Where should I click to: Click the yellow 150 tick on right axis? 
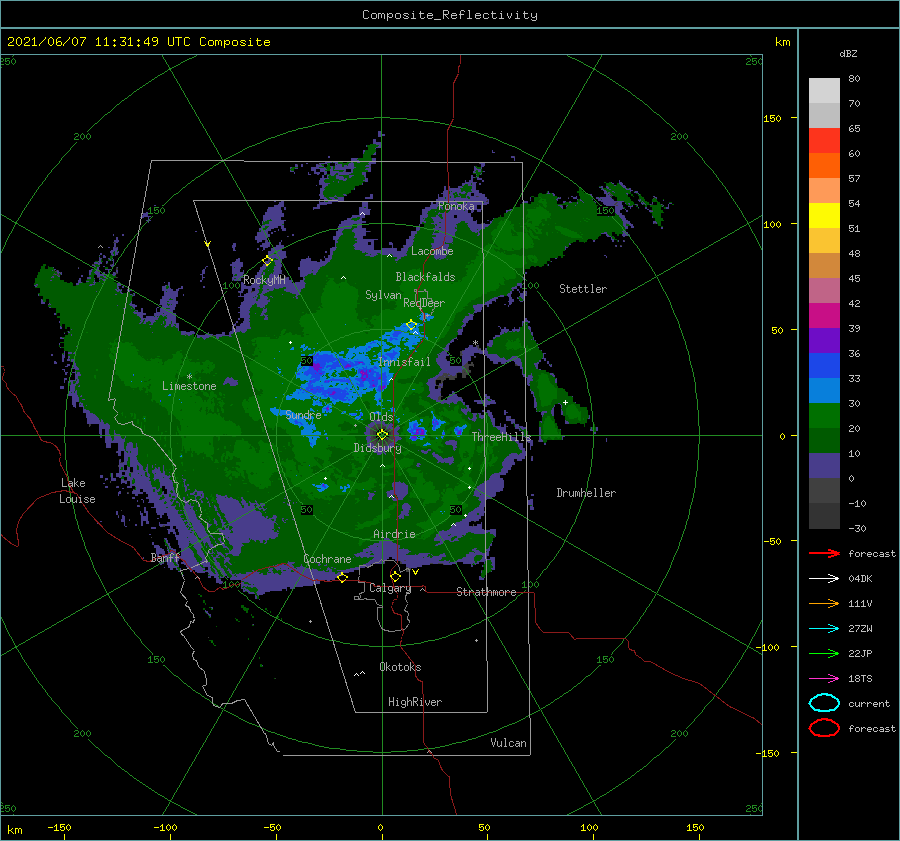click(772, 118)
